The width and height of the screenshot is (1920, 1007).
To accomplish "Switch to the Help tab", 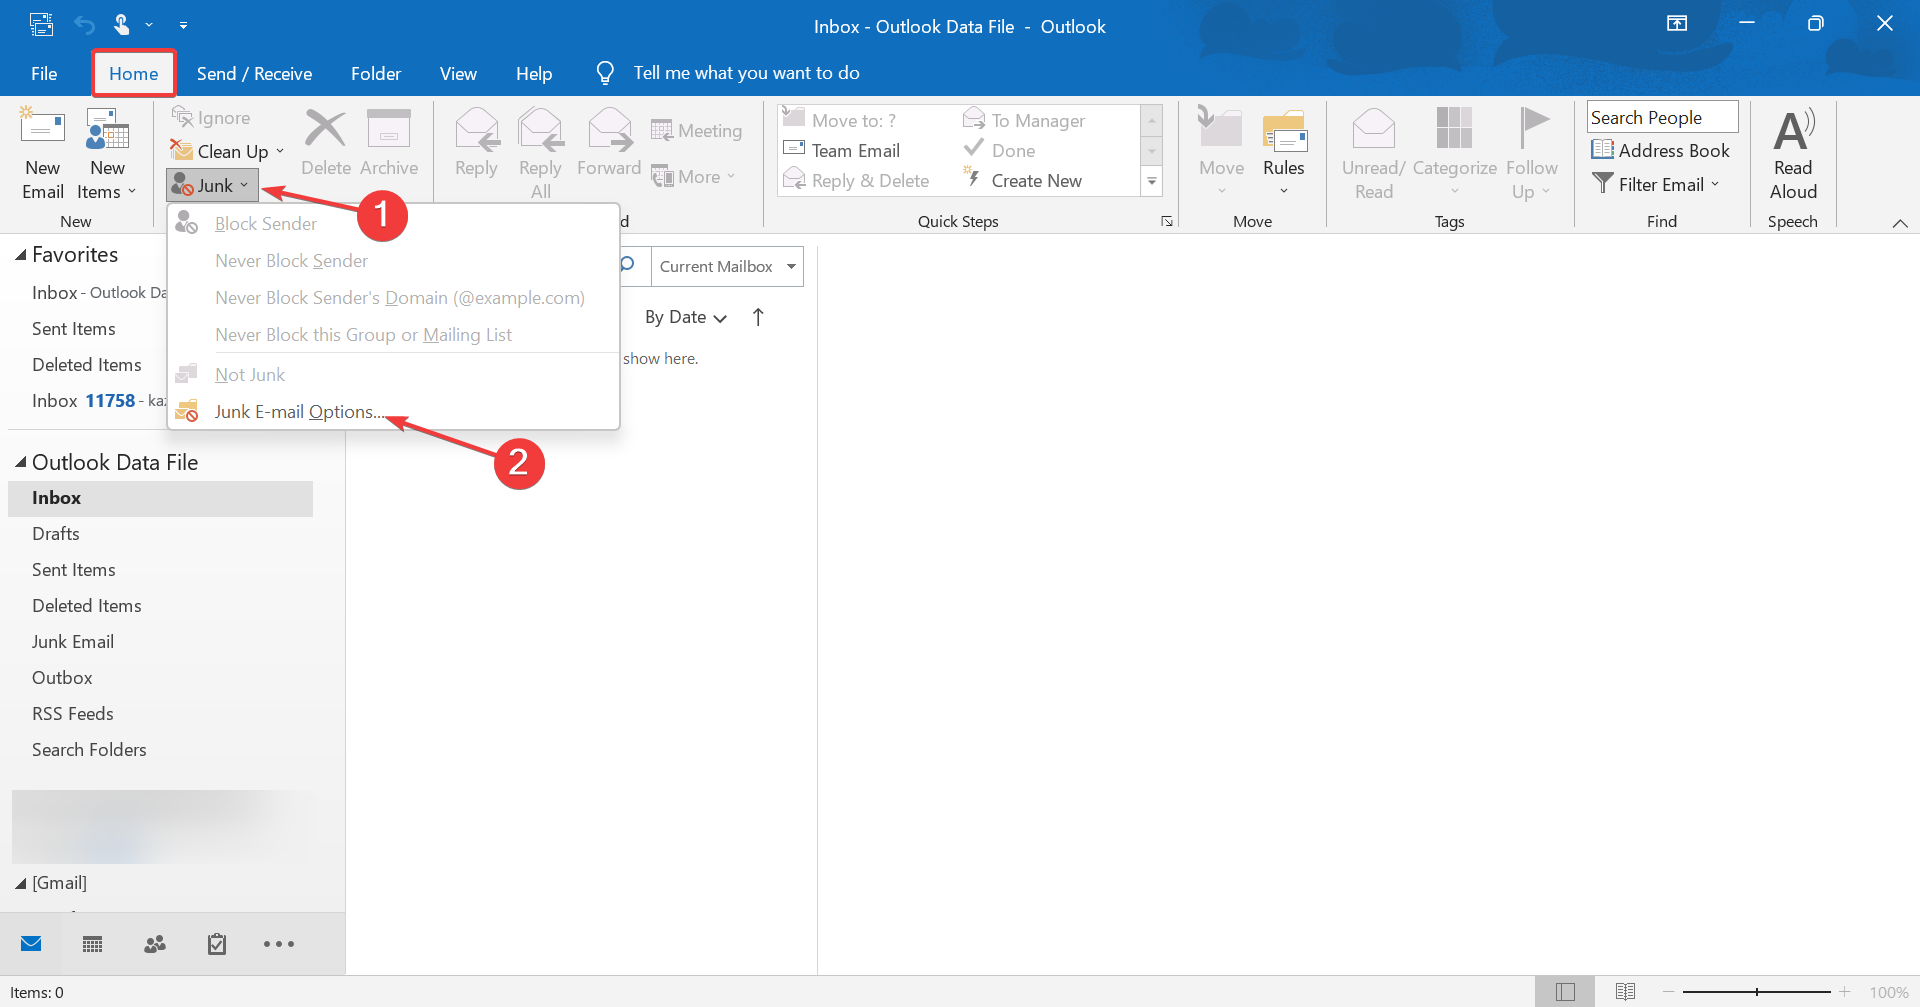I will pyautogui.click(x=534, y=73).
